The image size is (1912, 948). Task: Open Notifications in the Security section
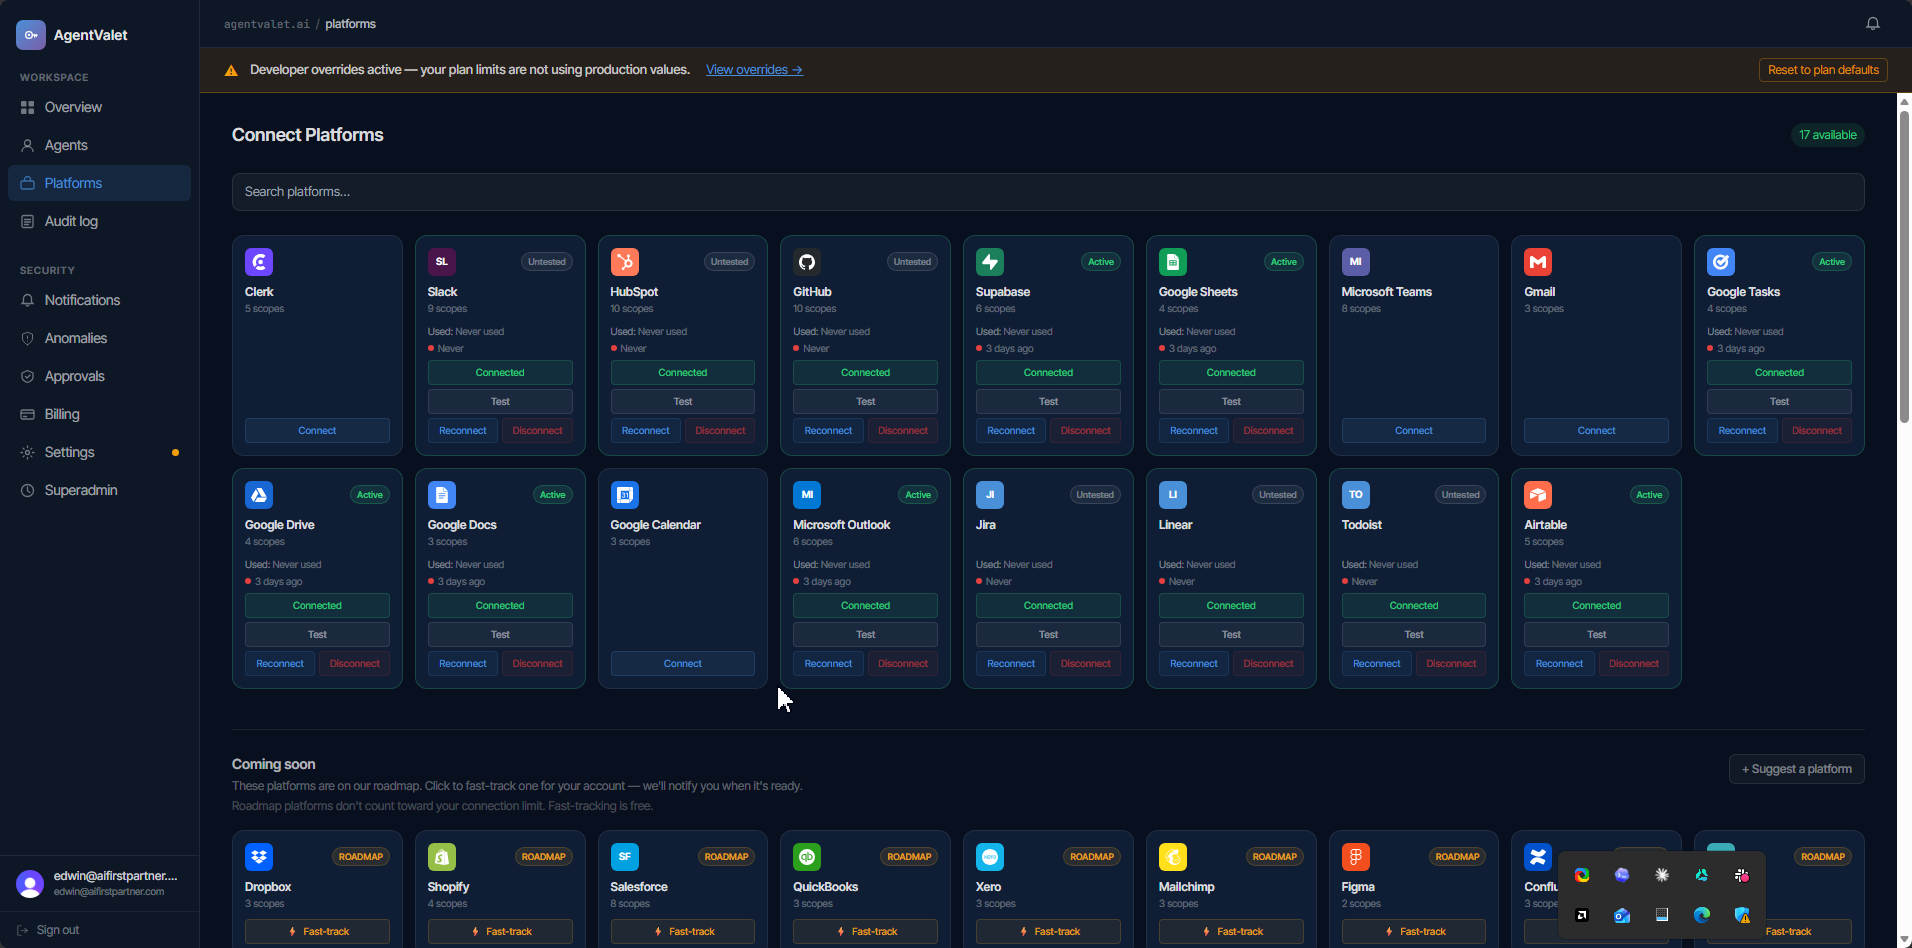pos(99,300)
